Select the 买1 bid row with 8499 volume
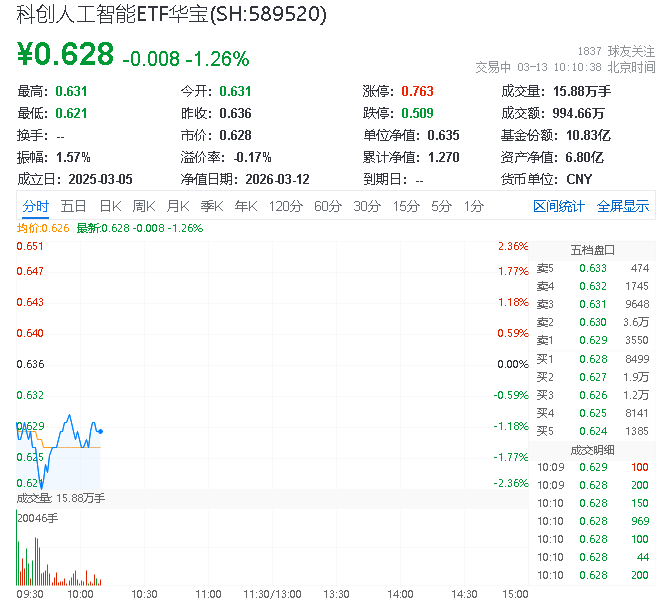 click(592, 358)
